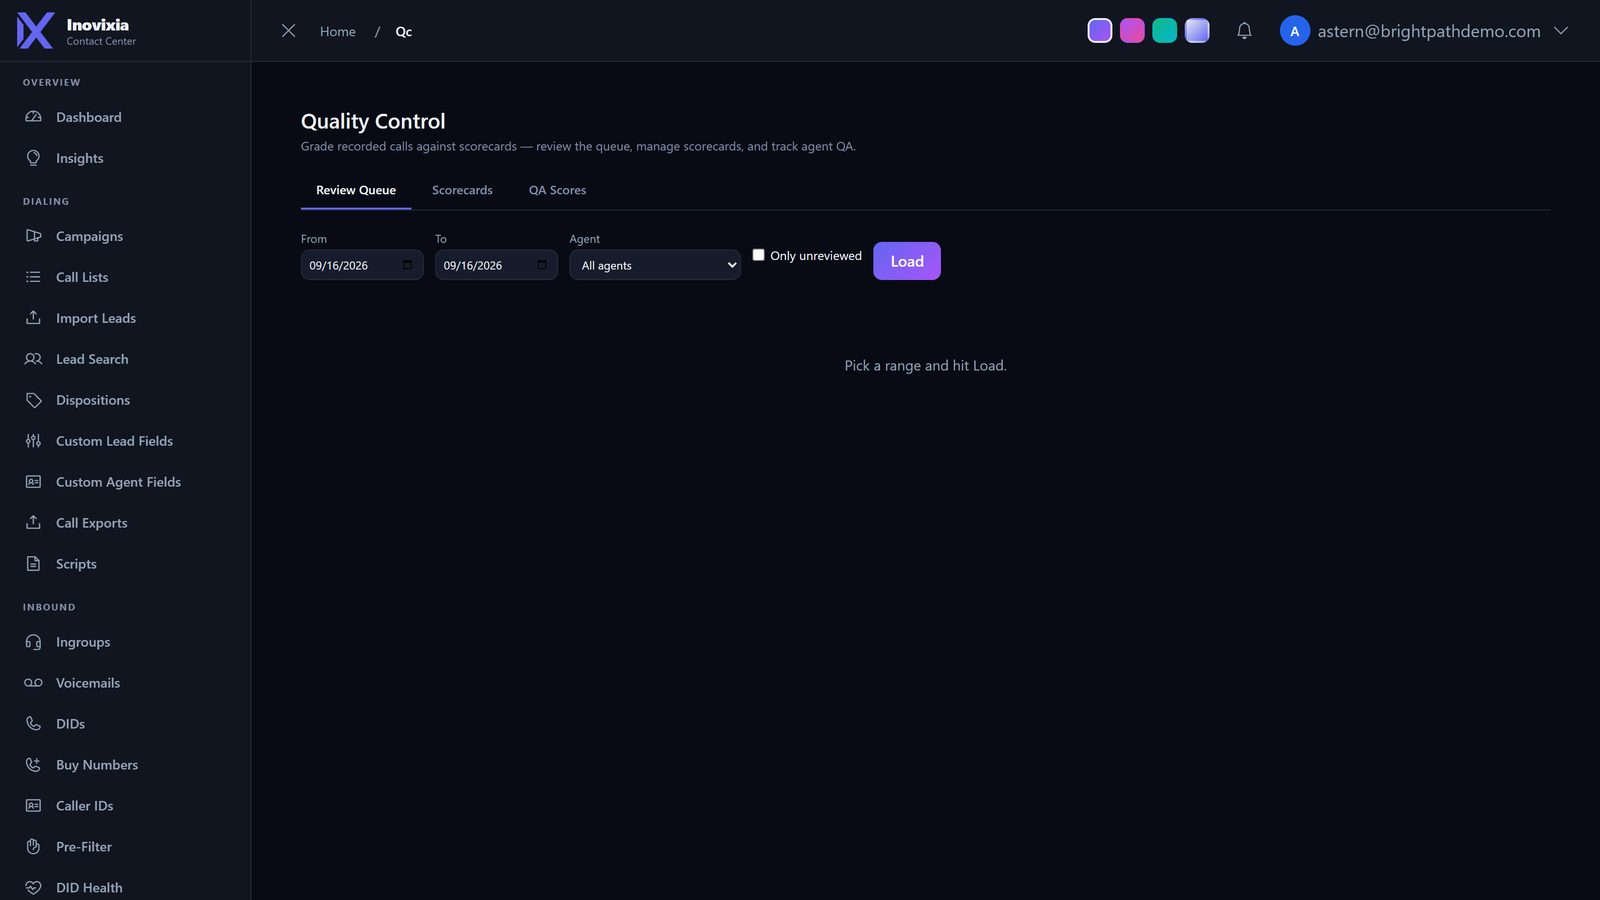The height and width of the screenshot is (900, 1600).
Task: Click the Dispositions tag icon
Action: pyautogui.click(x=33, y=400)
